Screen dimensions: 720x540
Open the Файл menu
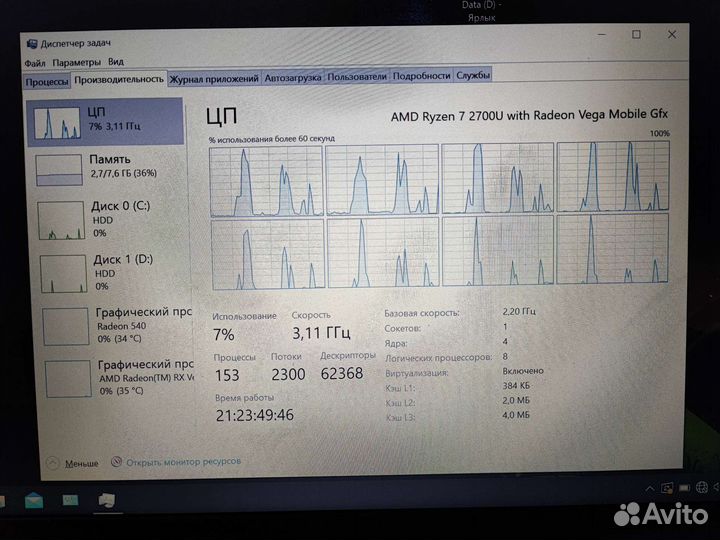[x=34, y=63]
